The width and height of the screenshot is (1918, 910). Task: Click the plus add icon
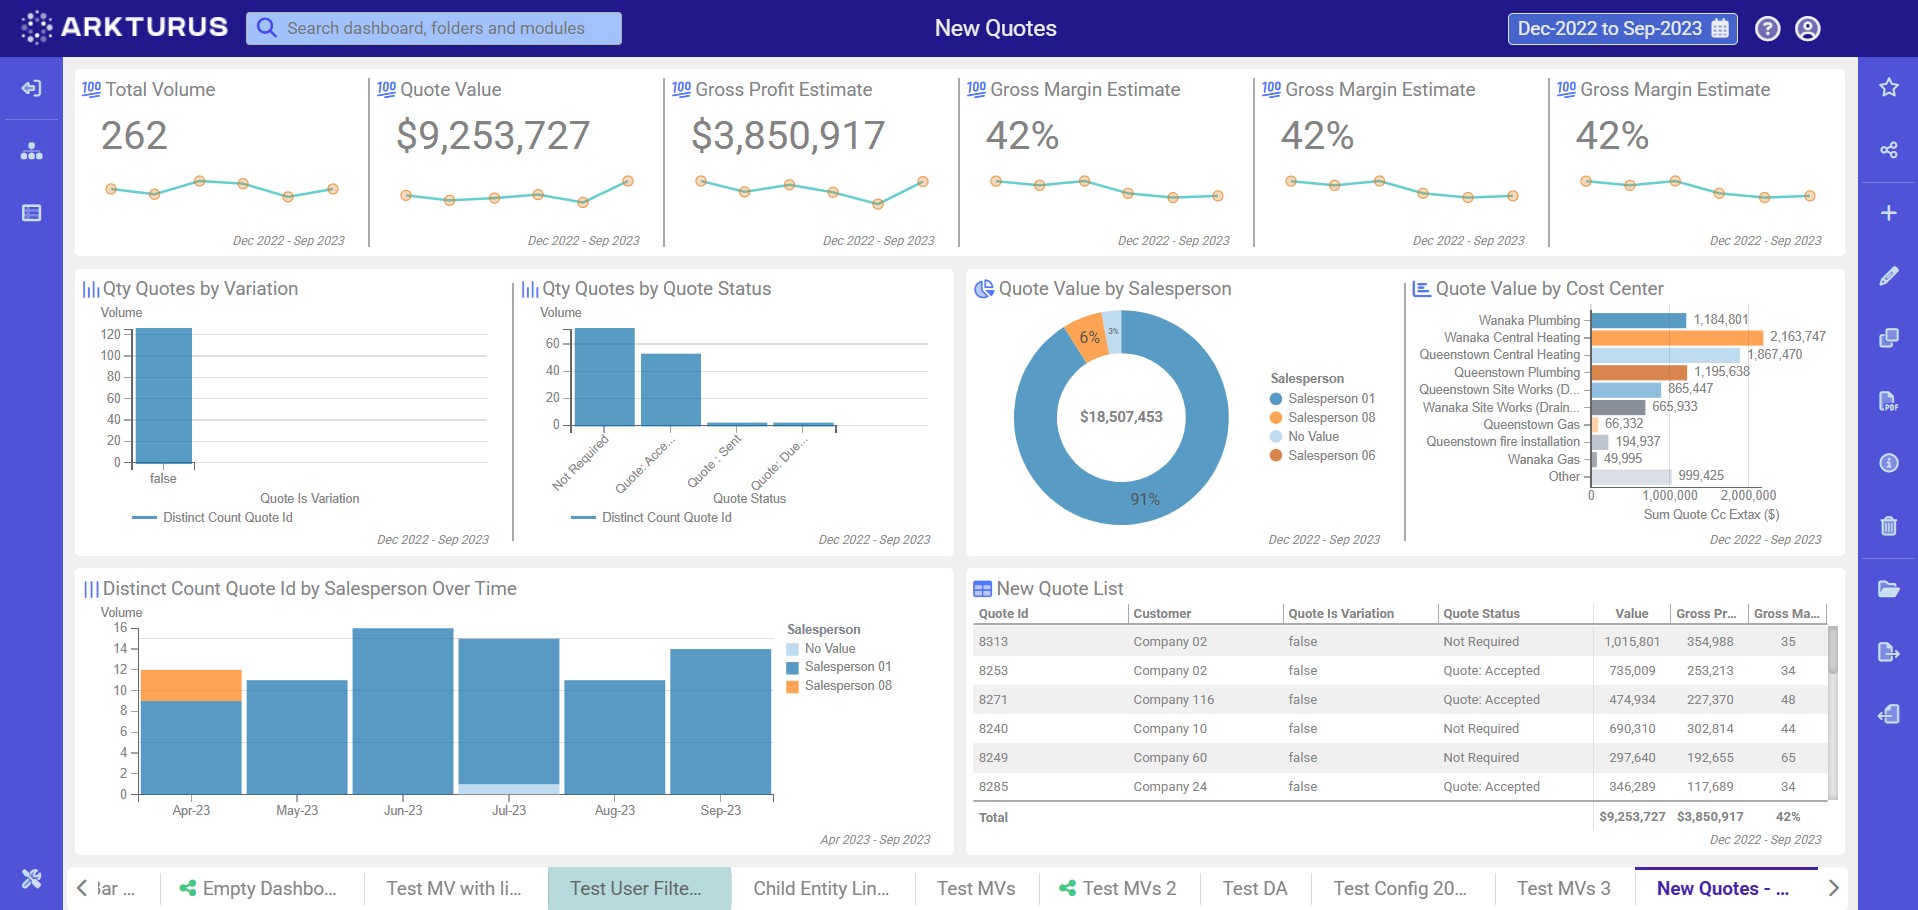pos(1888,213)
